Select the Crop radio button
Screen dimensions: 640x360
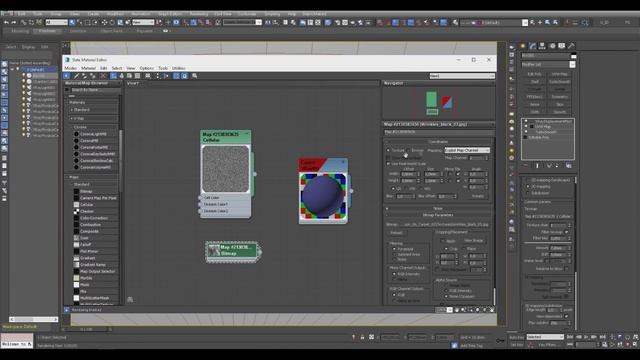(446, 249)
